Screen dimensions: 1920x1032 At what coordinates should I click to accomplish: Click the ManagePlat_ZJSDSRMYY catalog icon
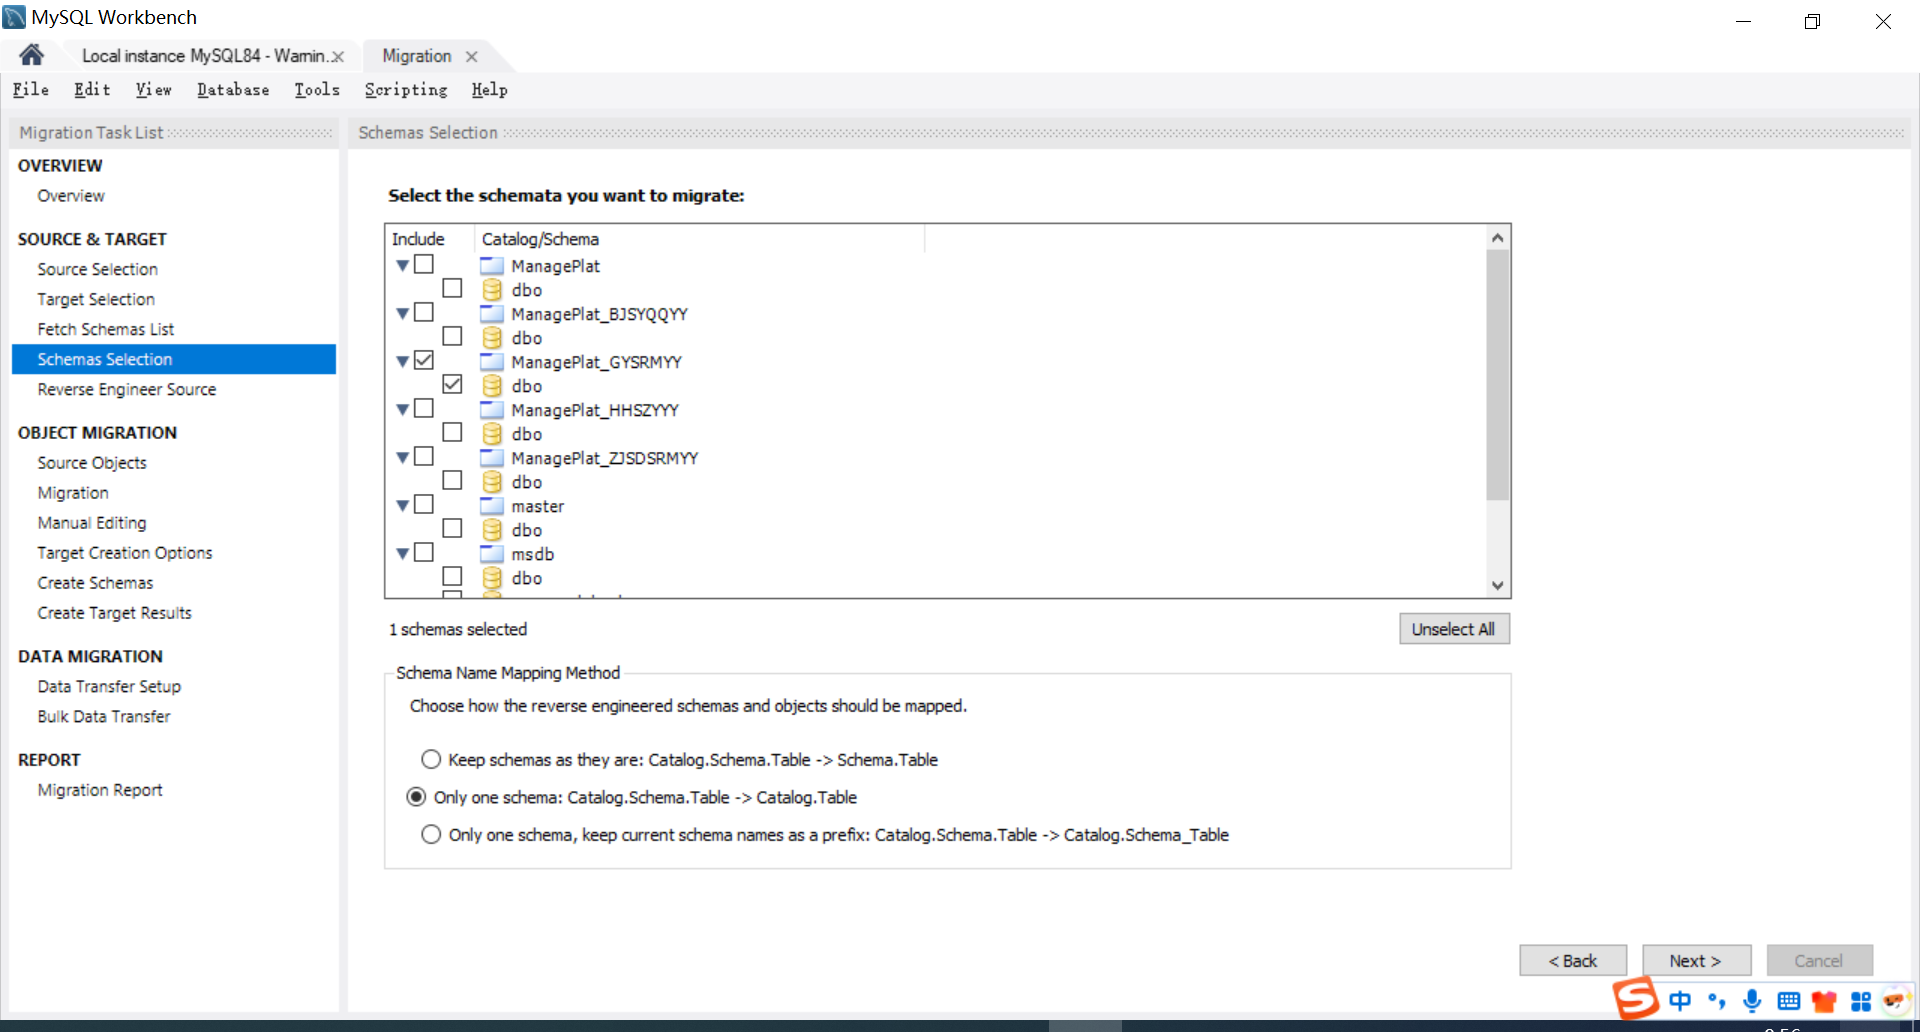click(x=491, y=457)
